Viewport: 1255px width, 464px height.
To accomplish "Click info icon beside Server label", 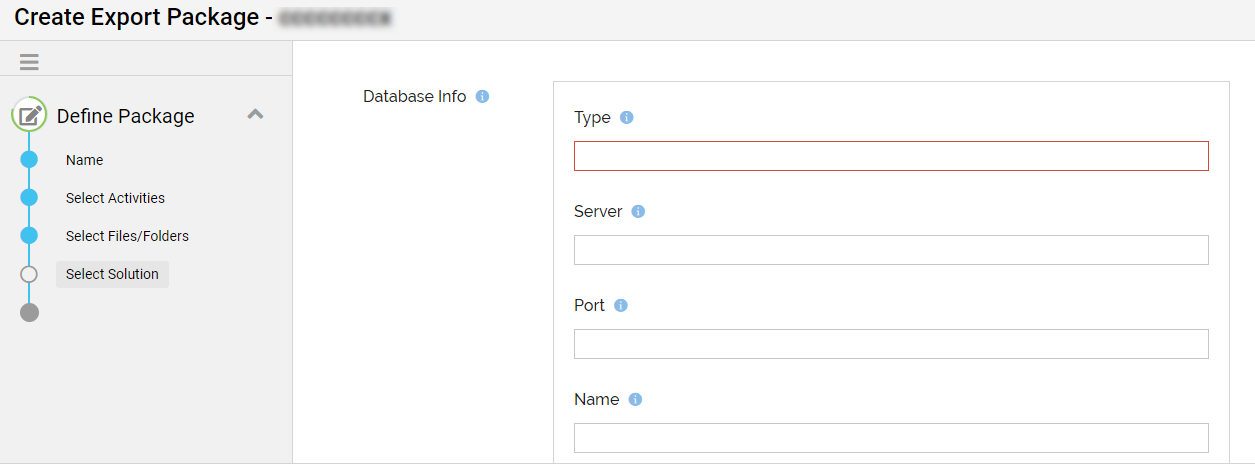I will pyautogui.click(x=638, y=212).
